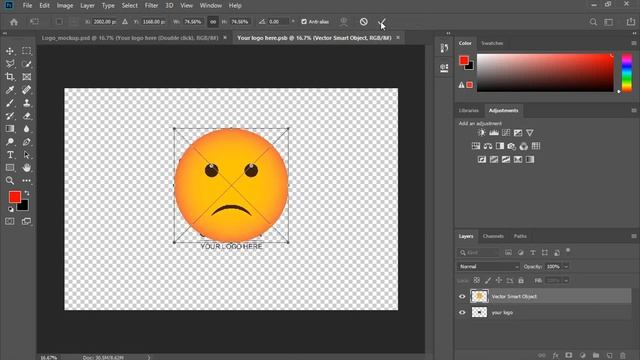Open the Color panel options menu
Screen dimensions: 640x360
tap(633, 43)
